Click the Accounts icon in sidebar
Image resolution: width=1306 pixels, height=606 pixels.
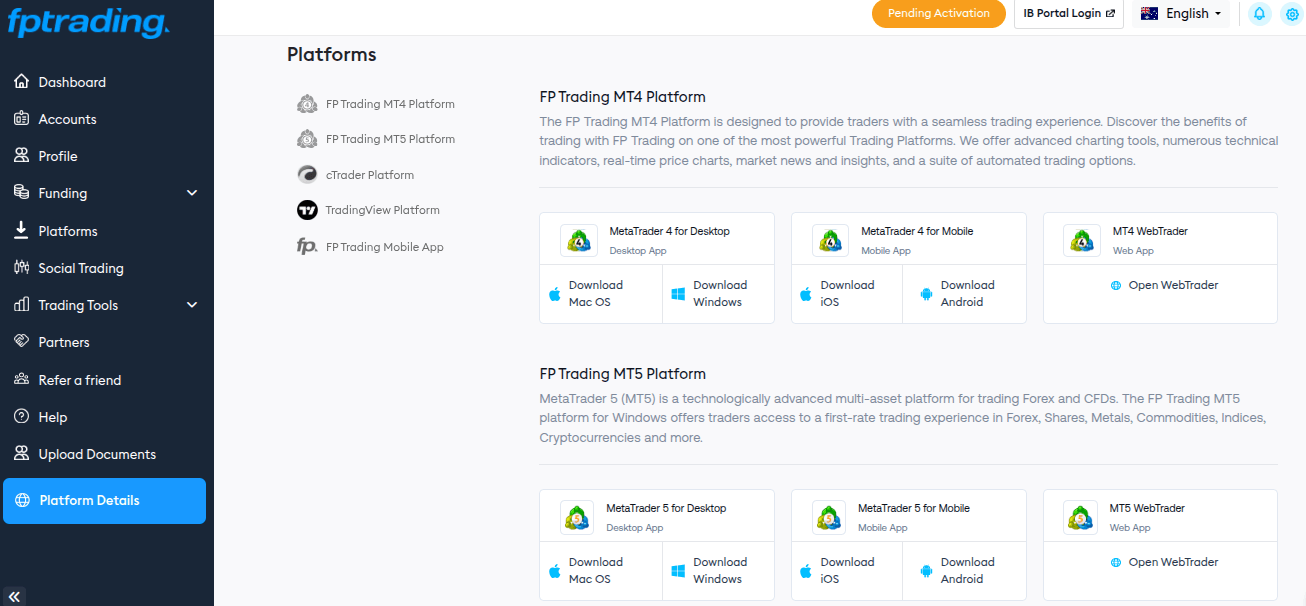click(21, 119)
